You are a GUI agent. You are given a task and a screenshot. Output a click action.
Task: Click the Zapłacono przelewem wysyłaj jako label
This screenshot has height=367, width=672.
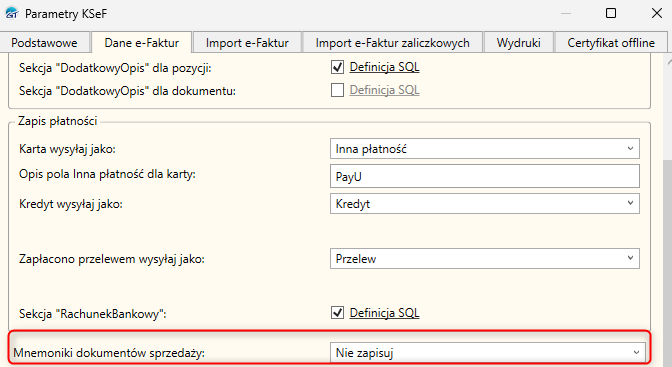point(112,259)
